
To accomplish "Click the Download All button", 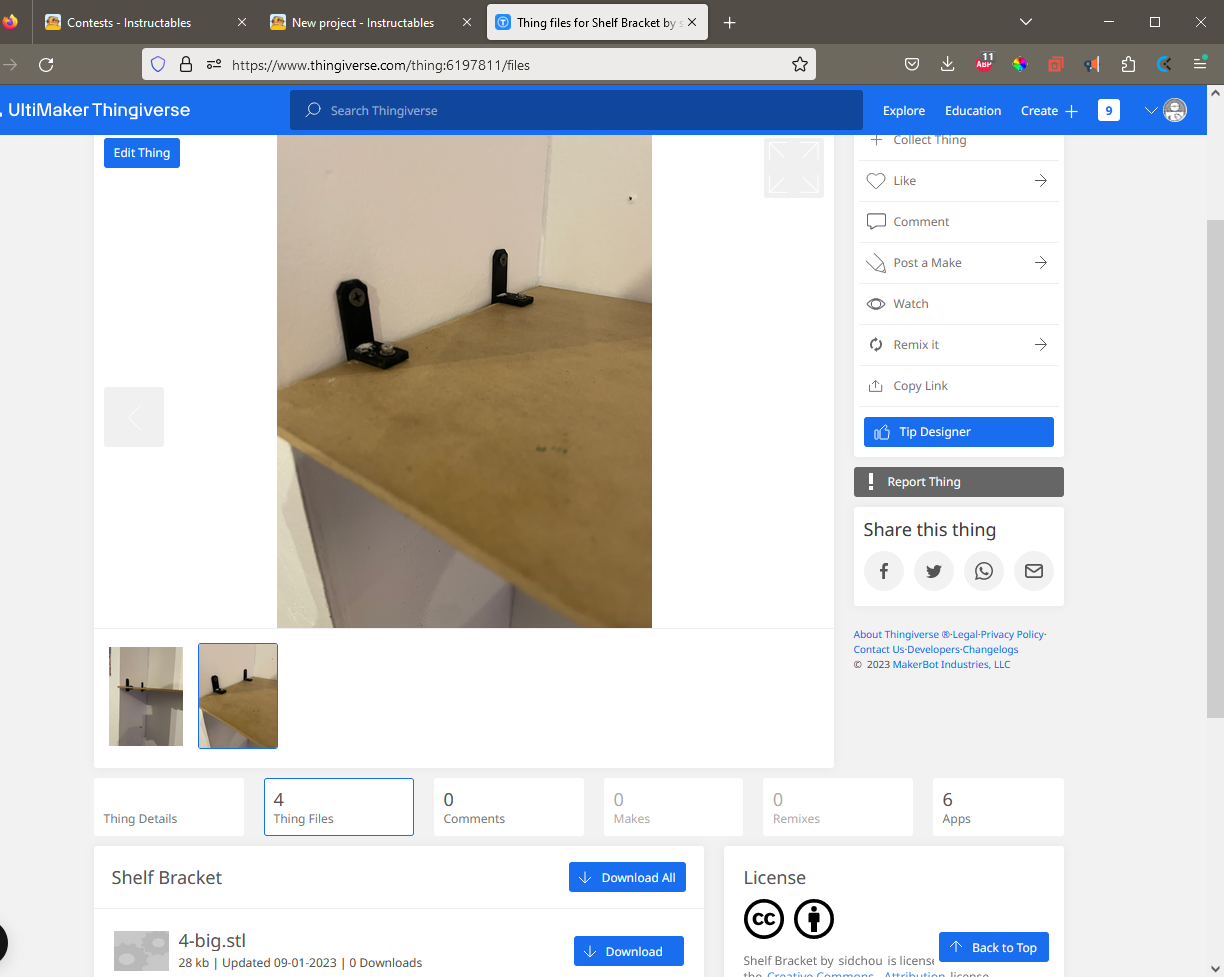I will 627,878.
